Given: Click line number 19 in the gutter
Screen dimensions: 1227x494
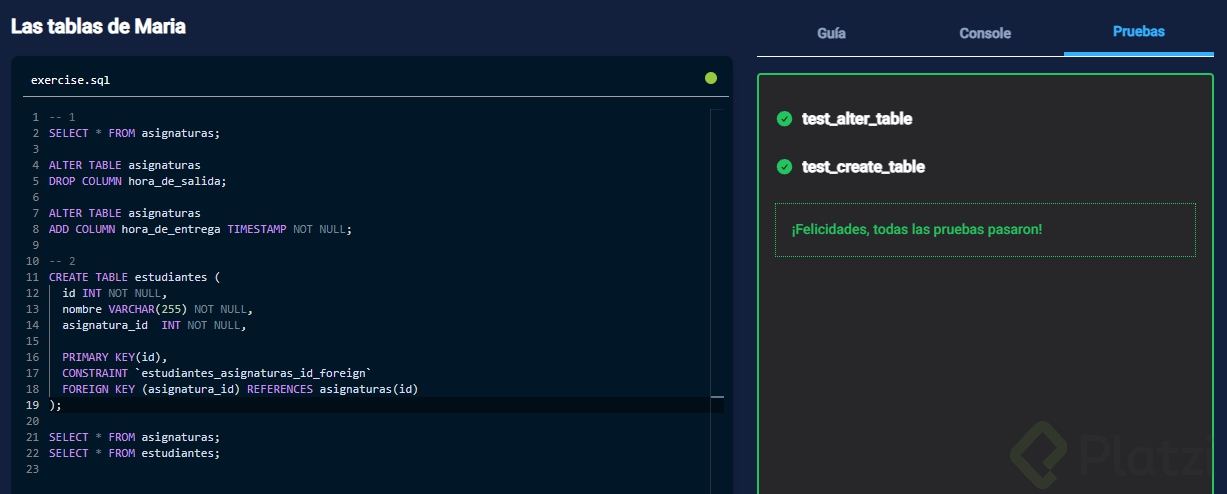Looking at the screenshot, I should 33,405.
